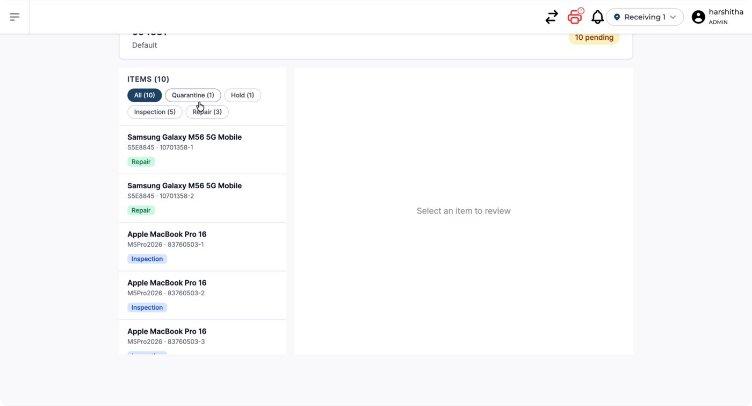Select the All (10) filter chip
752x406 pixels.
pyautogui.click(x=144, y=95)
